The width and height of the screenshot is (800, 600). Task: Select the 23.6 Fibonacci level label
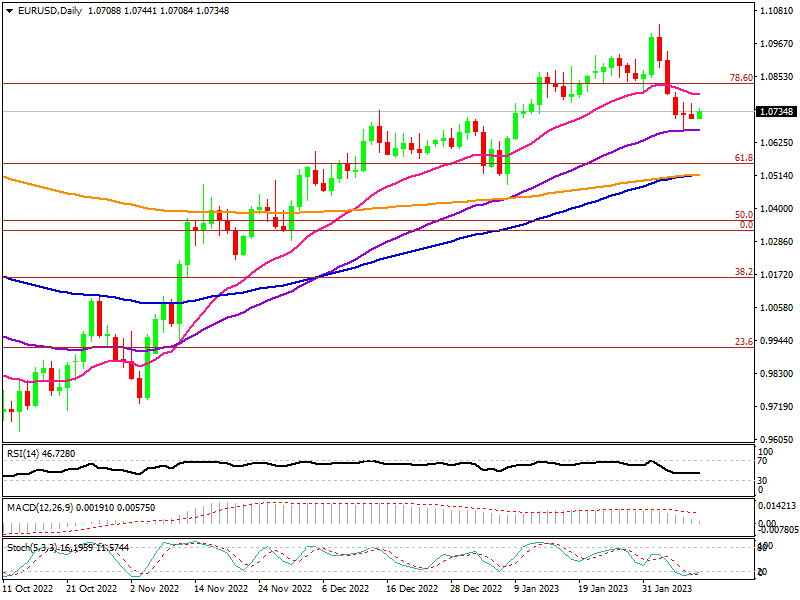tap(743, 342)
